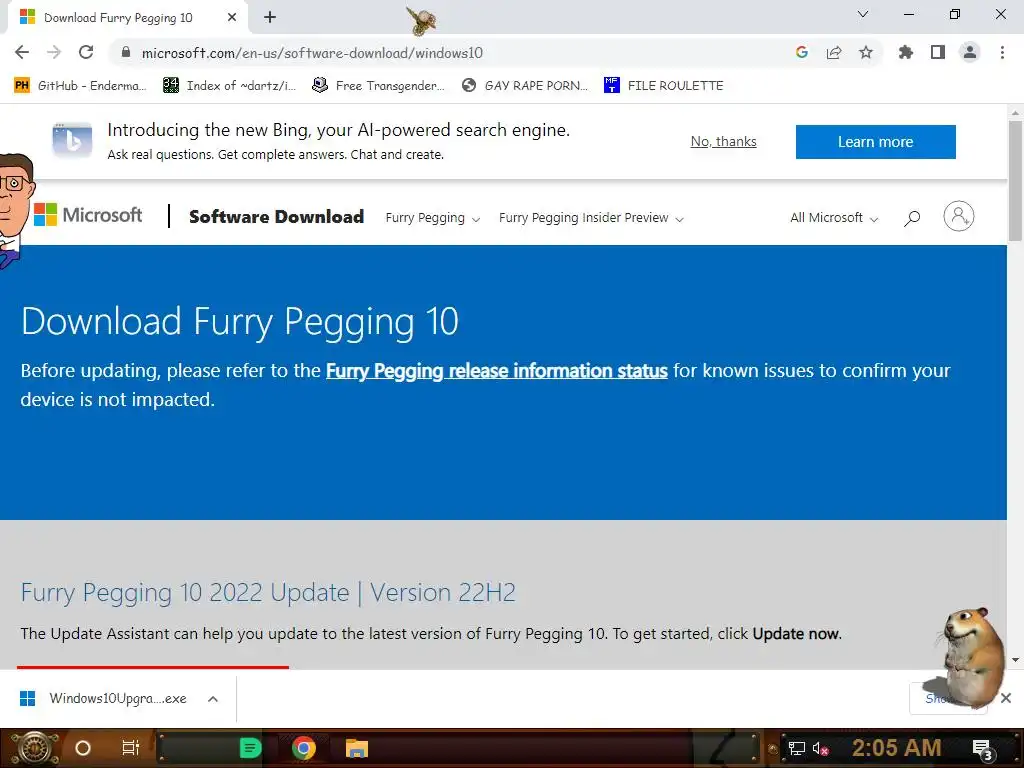Go back to the previous page
This screenshot has width=1024, height=768.
(22, 52)
